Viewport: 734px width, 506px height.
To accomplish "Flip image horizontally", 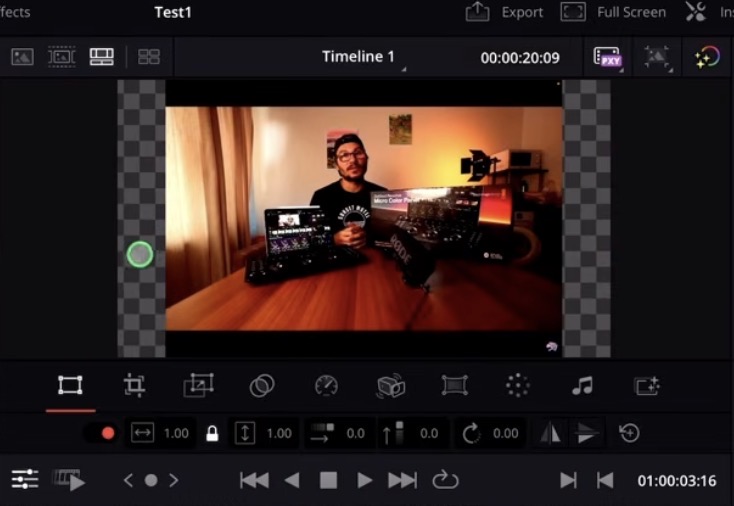I will 550,433.
